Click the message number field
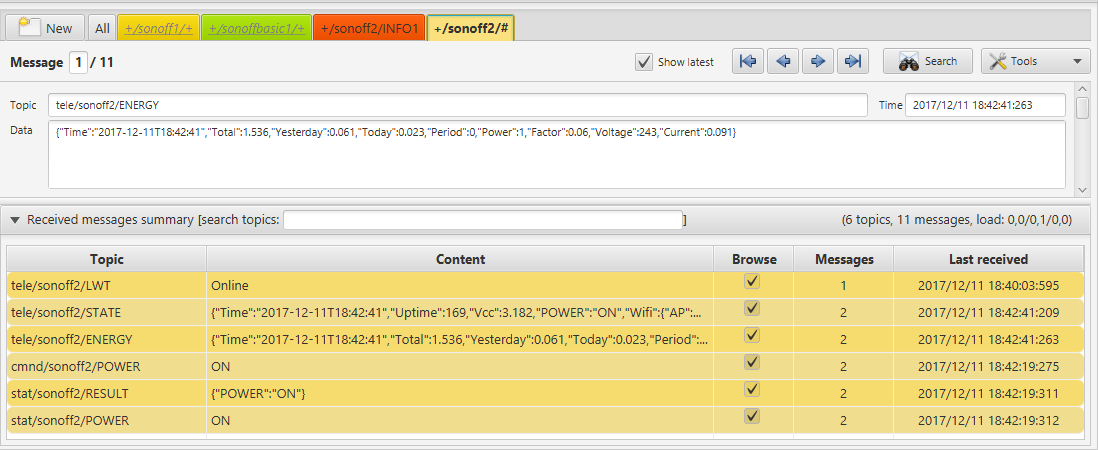This screenshot has width=1098, height=450. (78, 62)
